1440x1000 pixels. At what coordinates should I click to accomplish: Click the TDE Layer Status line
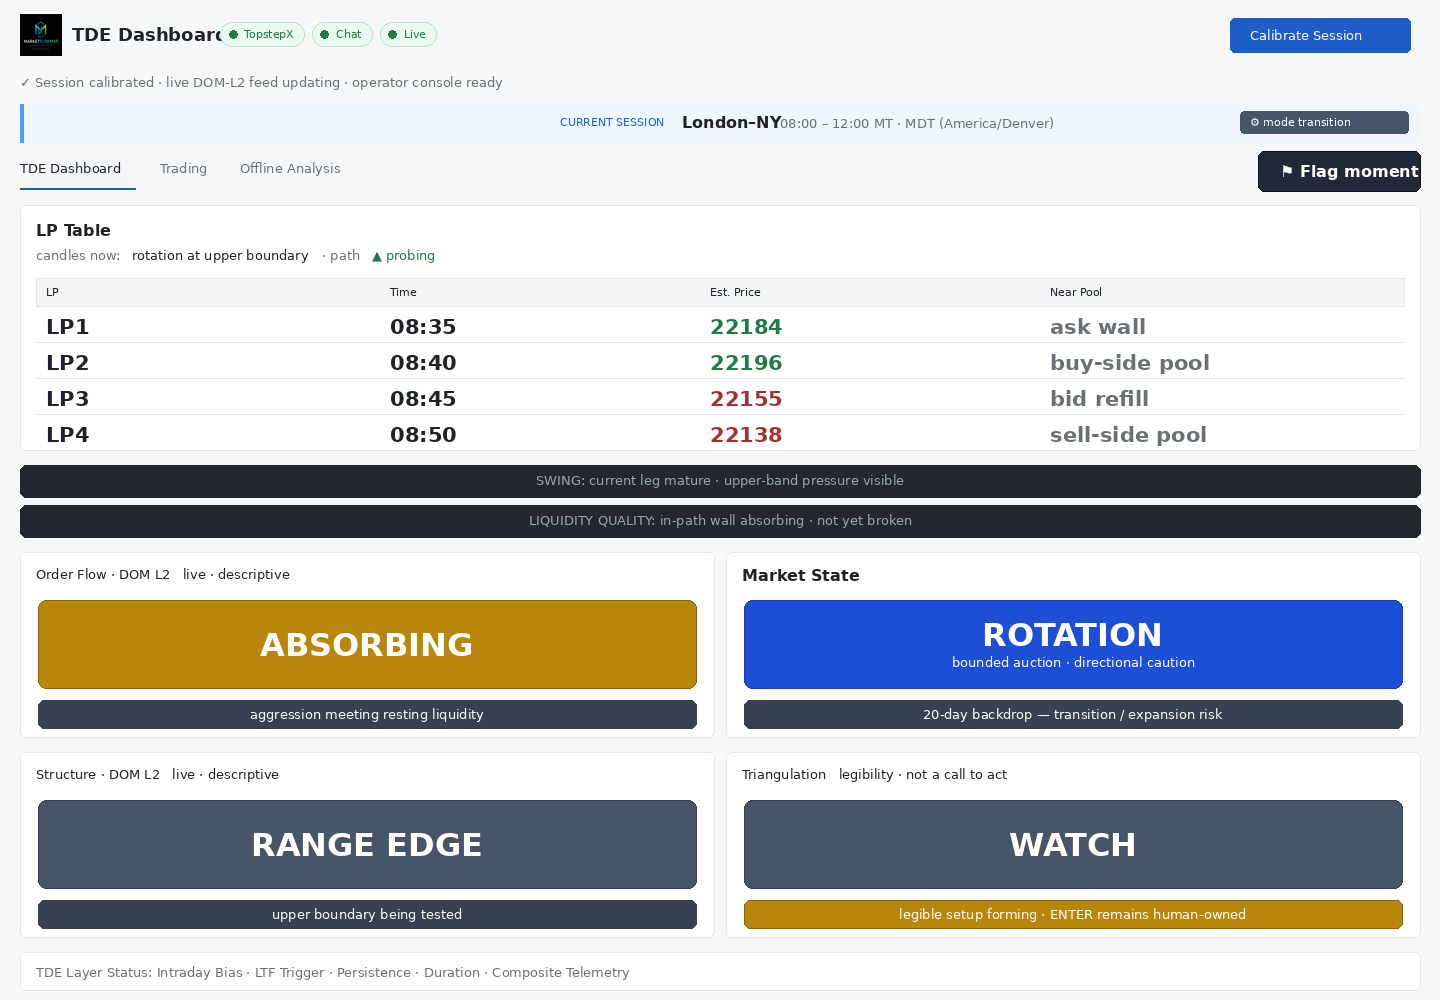coord(333,972)
